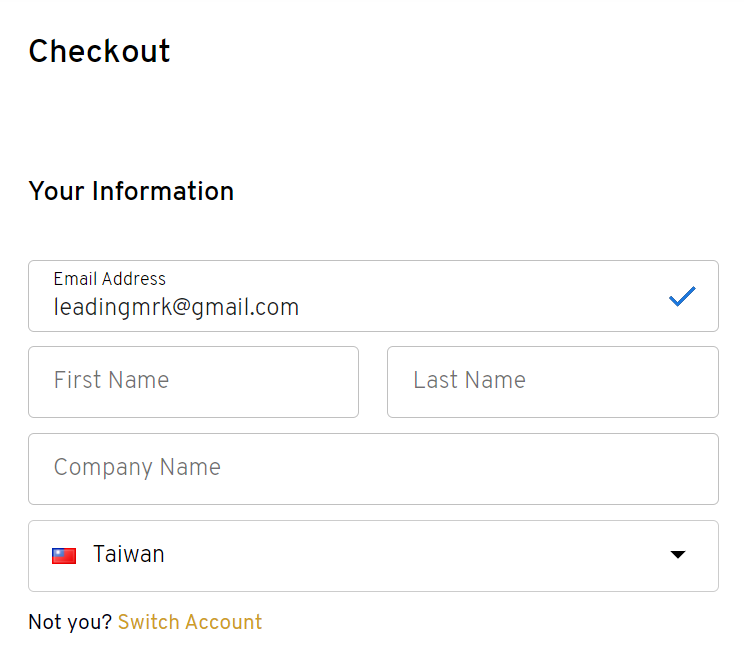Click the 'Your Information' section heading
This screenshot has width=744, height=656.
131,191
